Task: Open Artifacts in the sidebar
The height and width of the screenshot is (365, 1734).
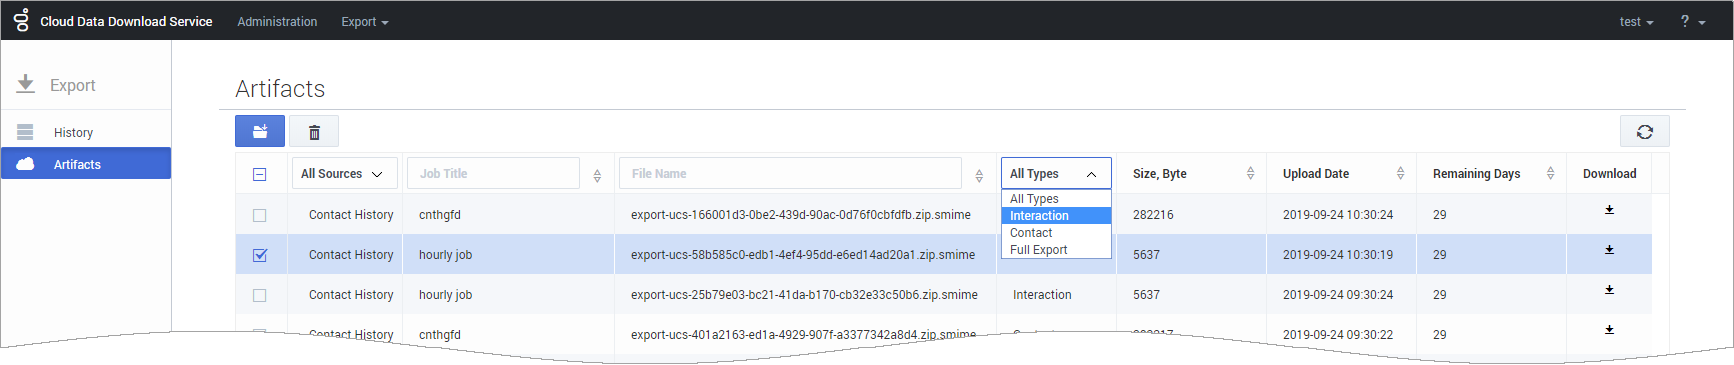Action: [86, 164]
